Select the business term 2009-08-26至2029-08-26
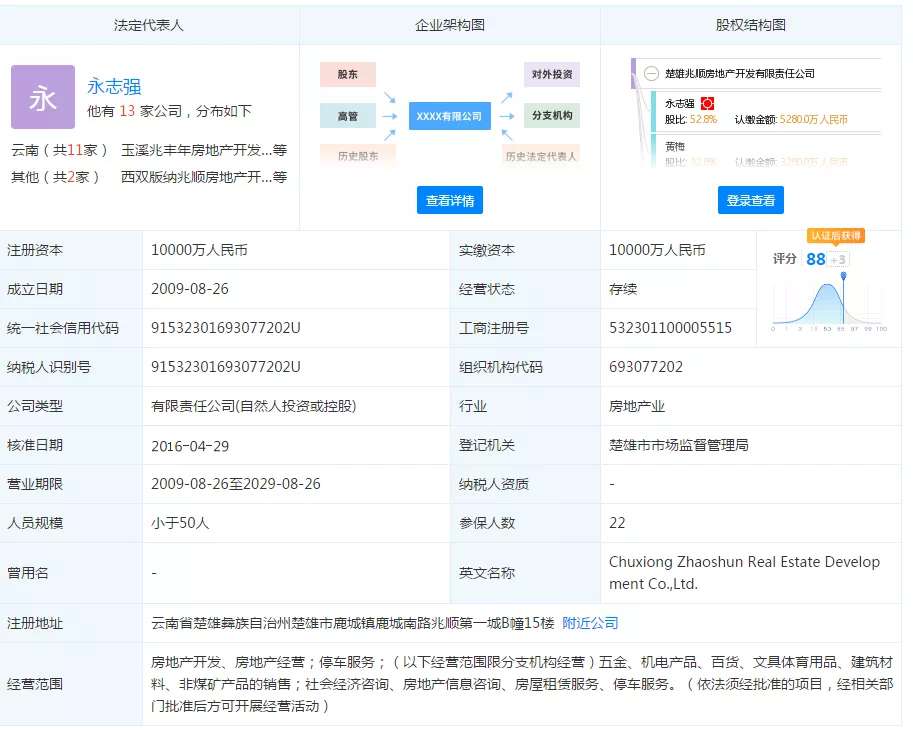 (236, 484)
